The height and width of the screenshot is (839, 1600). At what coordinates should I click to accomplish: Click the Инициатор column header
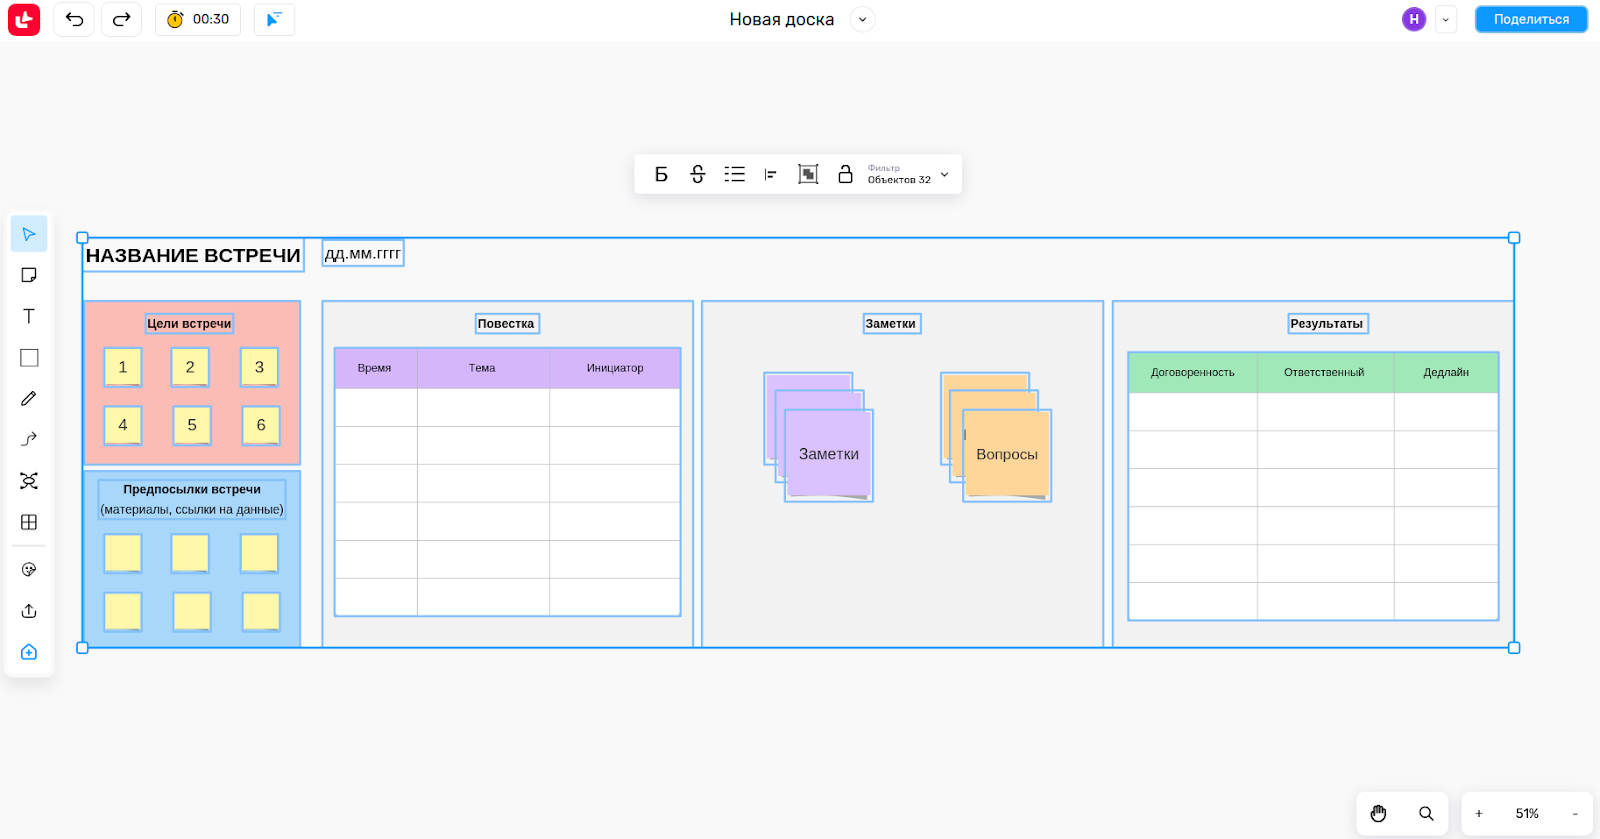click(615, 368)
